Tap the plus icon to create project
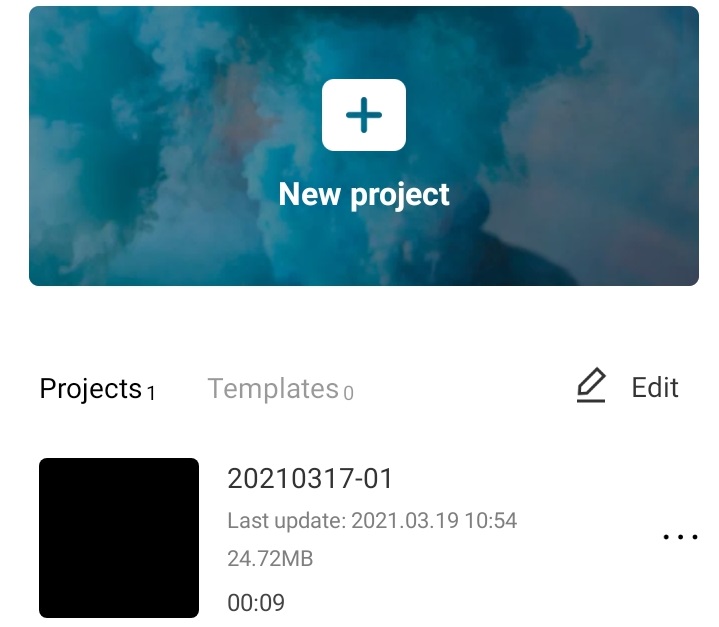Screen dimensions: 719x627 [364, 115]
